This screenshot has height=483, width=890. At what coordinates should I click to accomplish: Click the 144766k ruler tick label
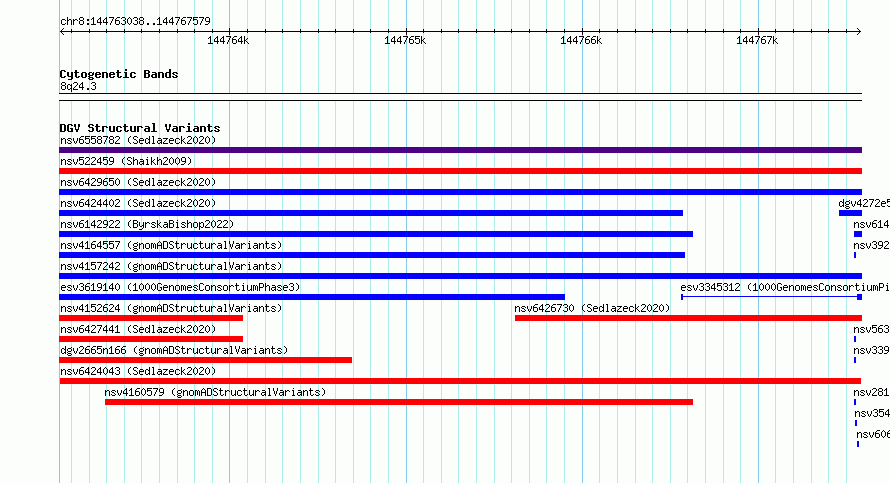[581, 40]
